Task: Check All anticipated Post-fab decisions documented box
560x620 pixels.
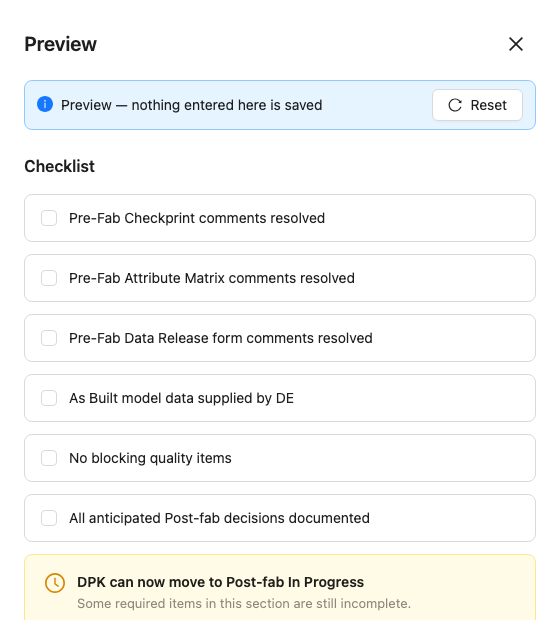Action: point(49,518)
